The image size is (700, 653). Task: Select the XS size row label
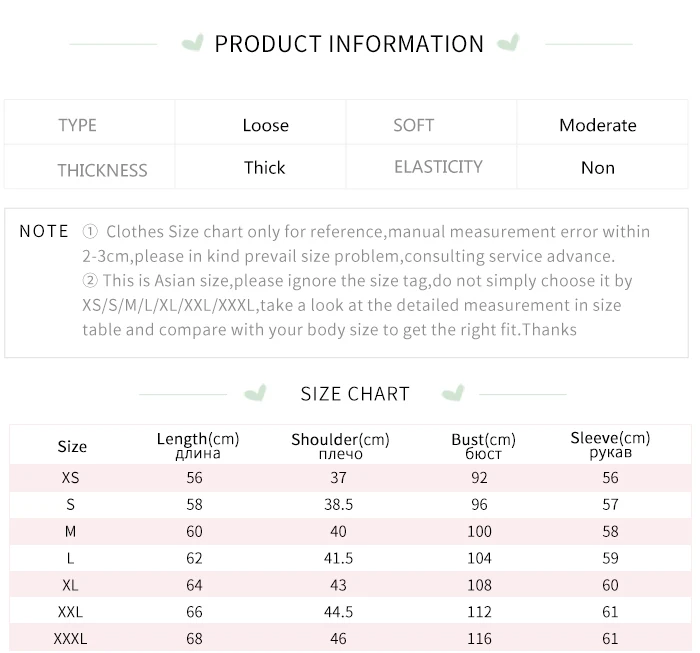point(70,478)
